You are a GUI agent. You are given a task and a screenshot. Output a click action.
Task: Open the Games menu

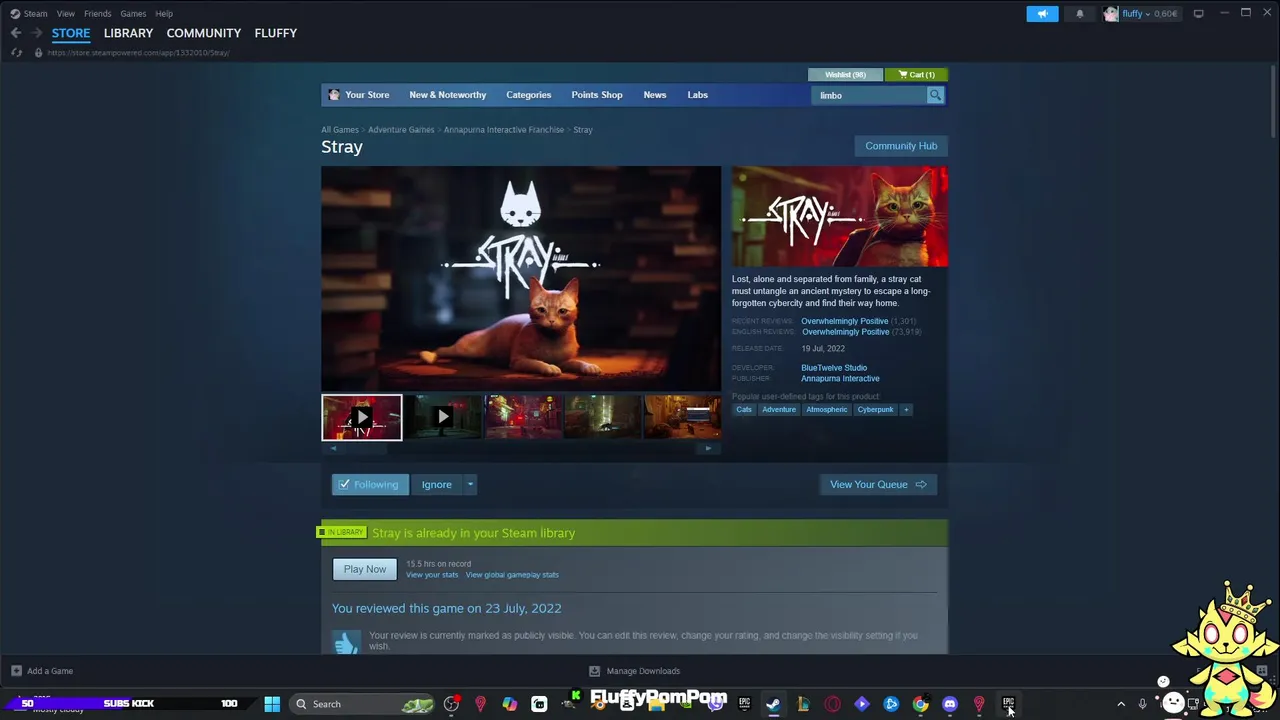point(133,14)
